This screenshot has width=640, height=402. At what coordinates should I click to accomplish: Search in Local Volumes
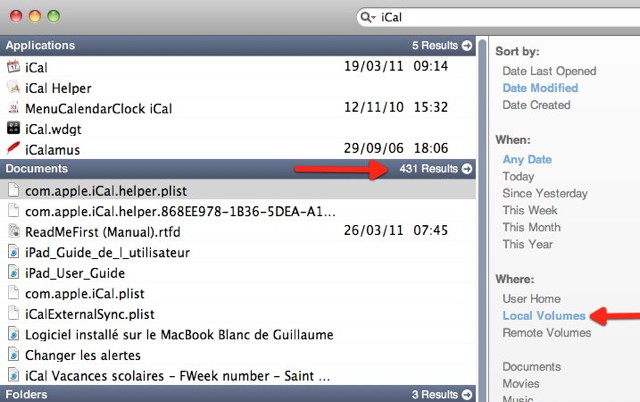[x=544, y=315]
